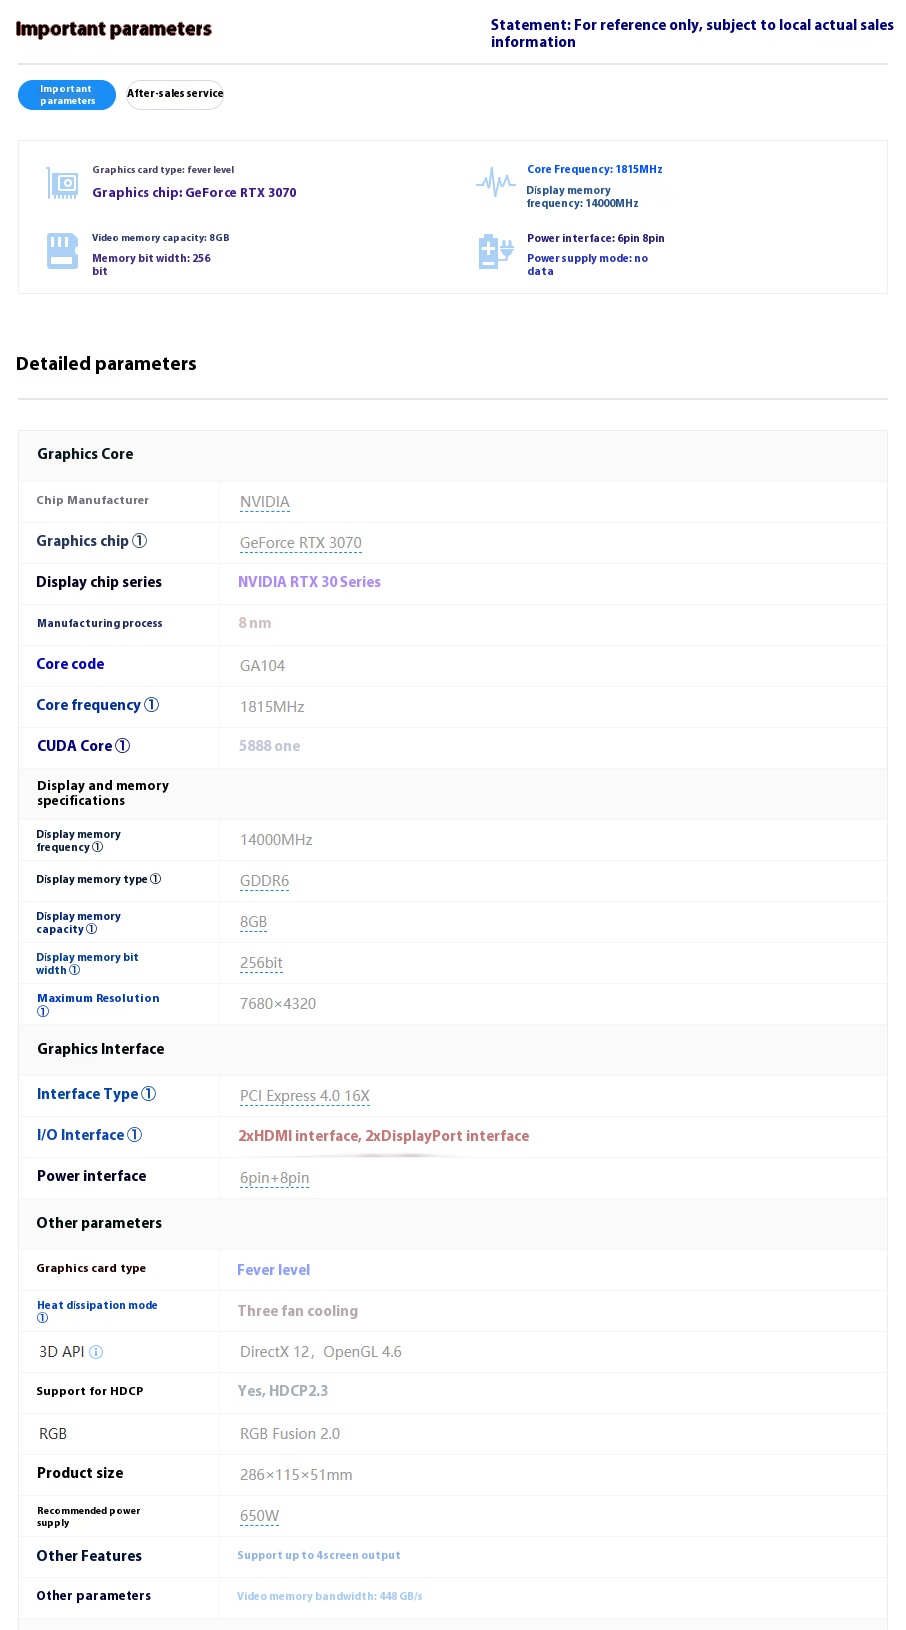The width and height of the screenshot is (906, 1630).
Task: Click the info icon under Heat dissipation mode
Action: click(x=43, y=1318)
